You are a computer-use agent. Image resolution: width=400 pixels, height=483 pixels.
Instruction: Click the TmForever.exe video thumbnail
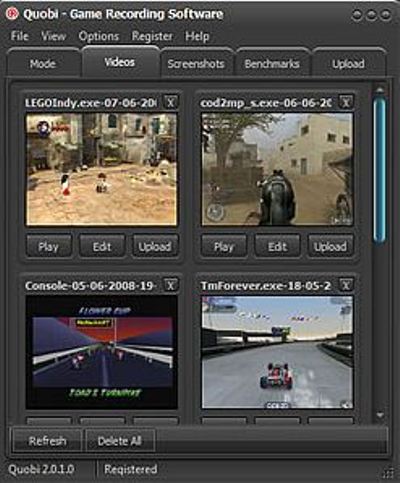(277, 353)
